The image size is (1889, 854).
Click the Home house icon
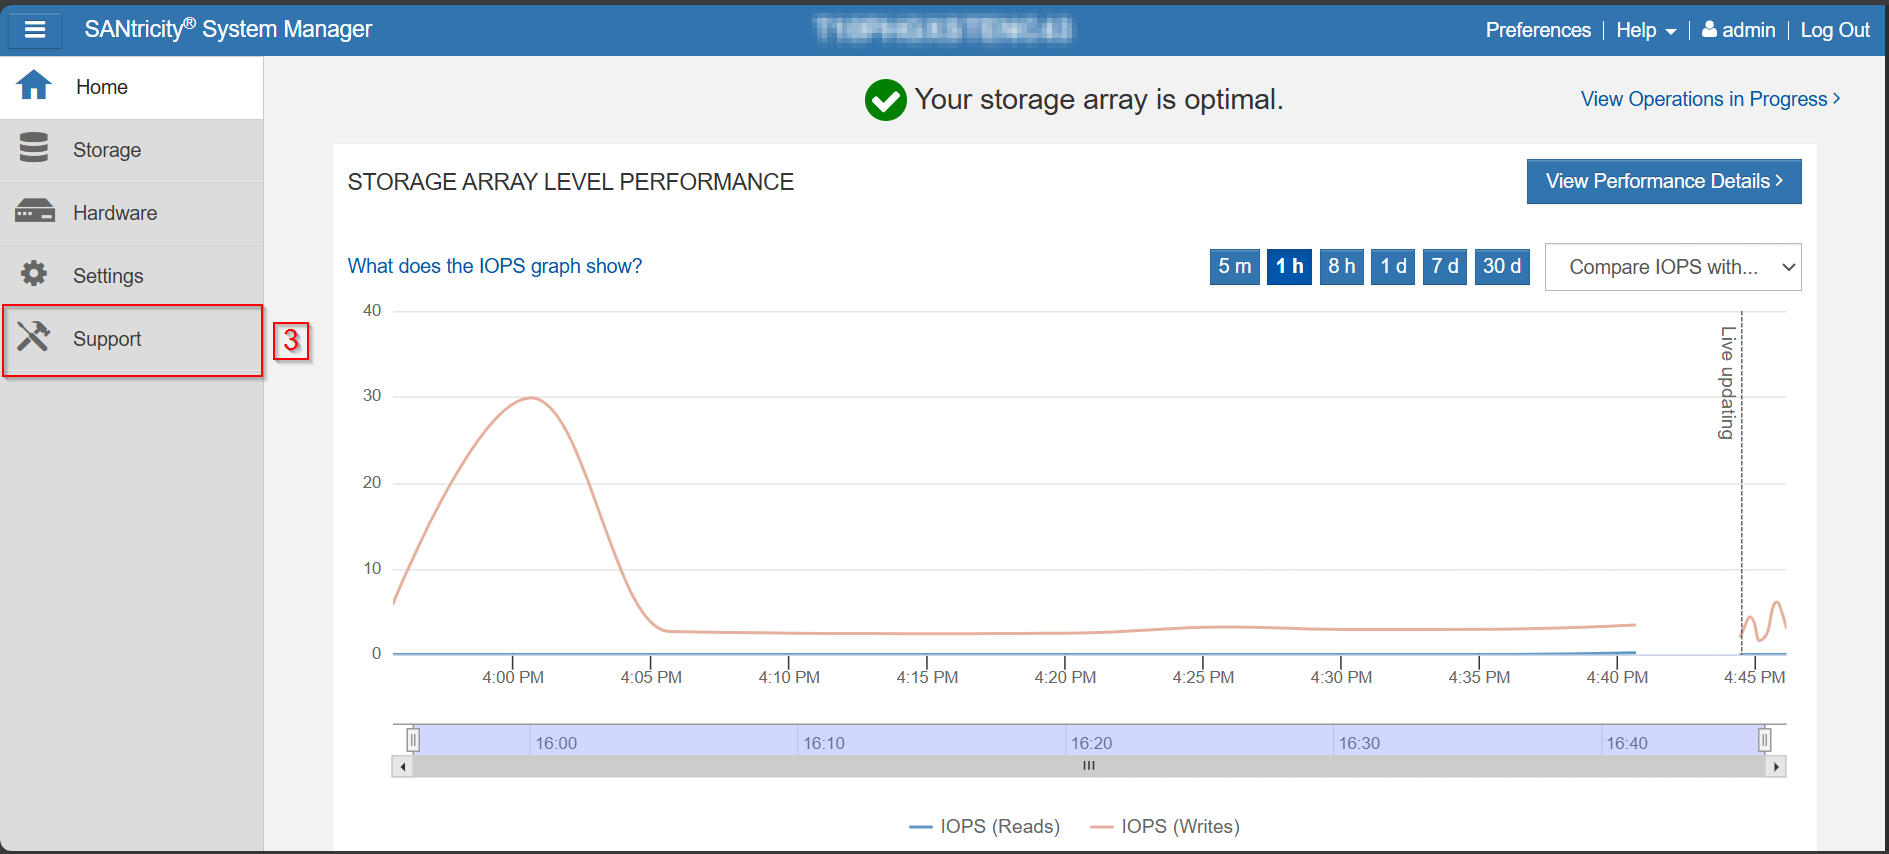[34, 86]
